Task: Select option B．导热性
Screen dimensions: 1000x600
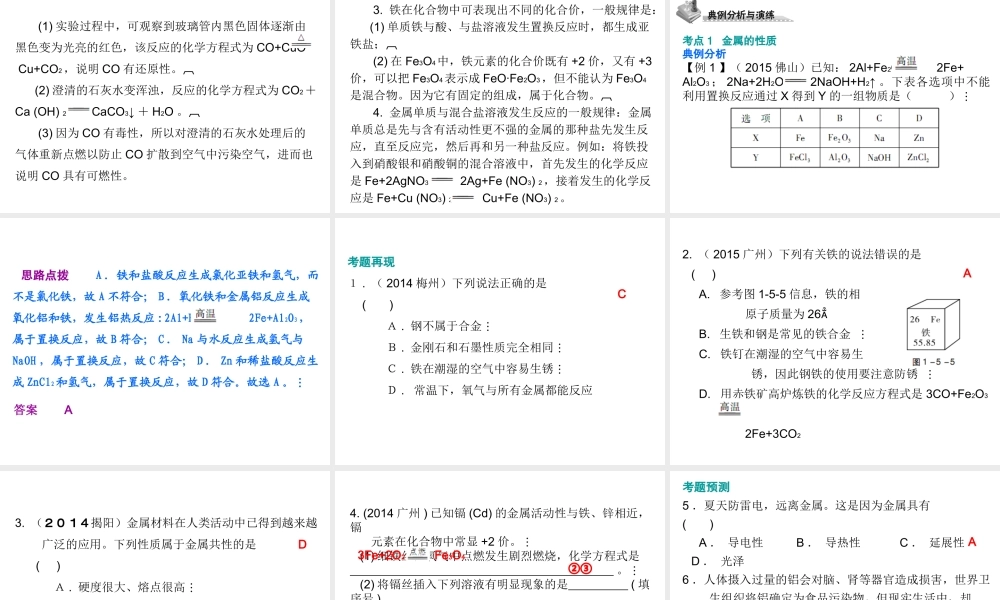Action: coord(828,543)
